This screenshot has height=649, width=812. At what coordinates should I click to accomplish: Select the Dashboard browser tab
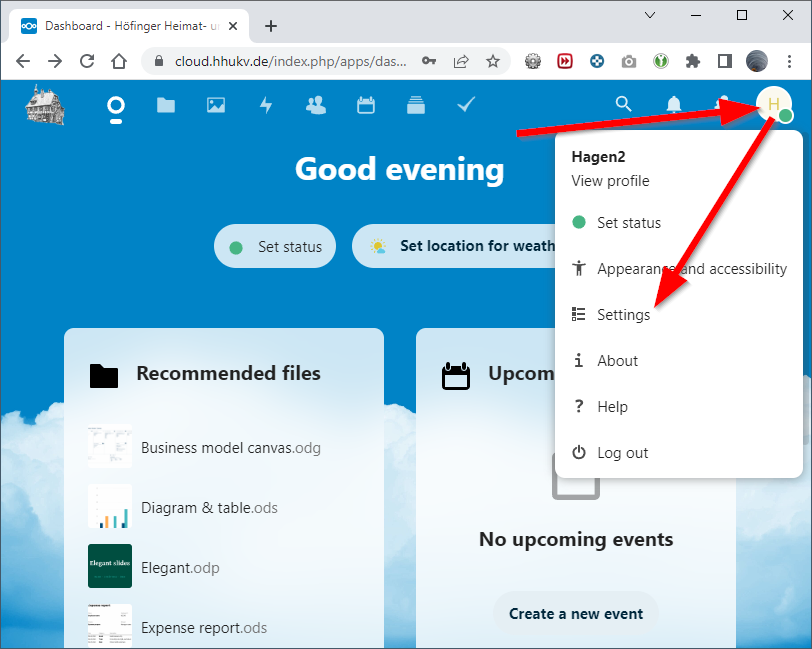tap(129, 26)
